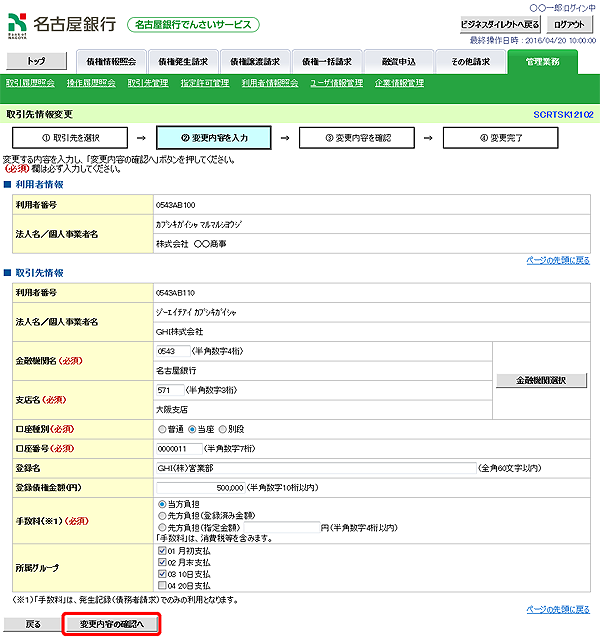
Task: Switch to the 融資申込 tab
Action: (x=399, y=62)
